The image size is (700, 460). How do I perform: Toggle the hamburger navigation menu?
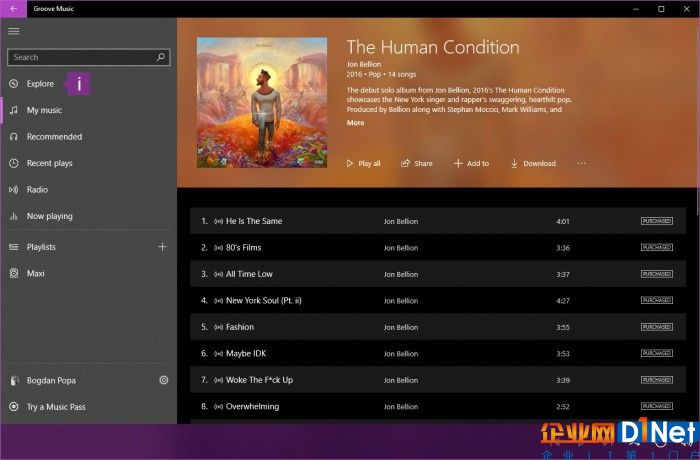tap(14, 31)
